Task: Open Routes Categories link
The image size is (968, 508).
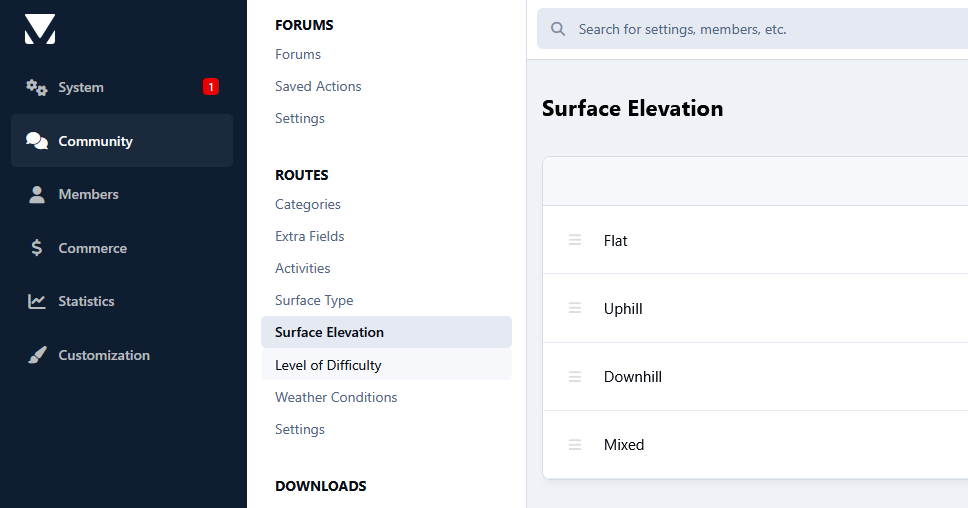Action: (x=307, y=204)
